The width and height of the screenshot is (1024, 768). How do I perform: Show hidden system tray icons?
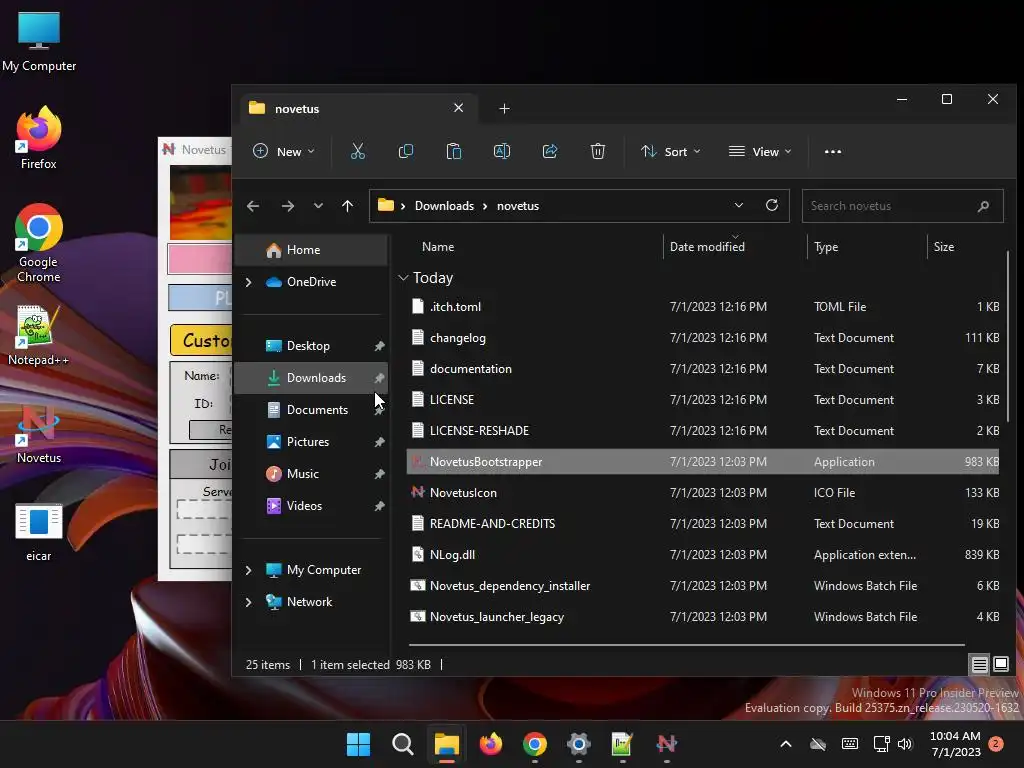[786, 744]
